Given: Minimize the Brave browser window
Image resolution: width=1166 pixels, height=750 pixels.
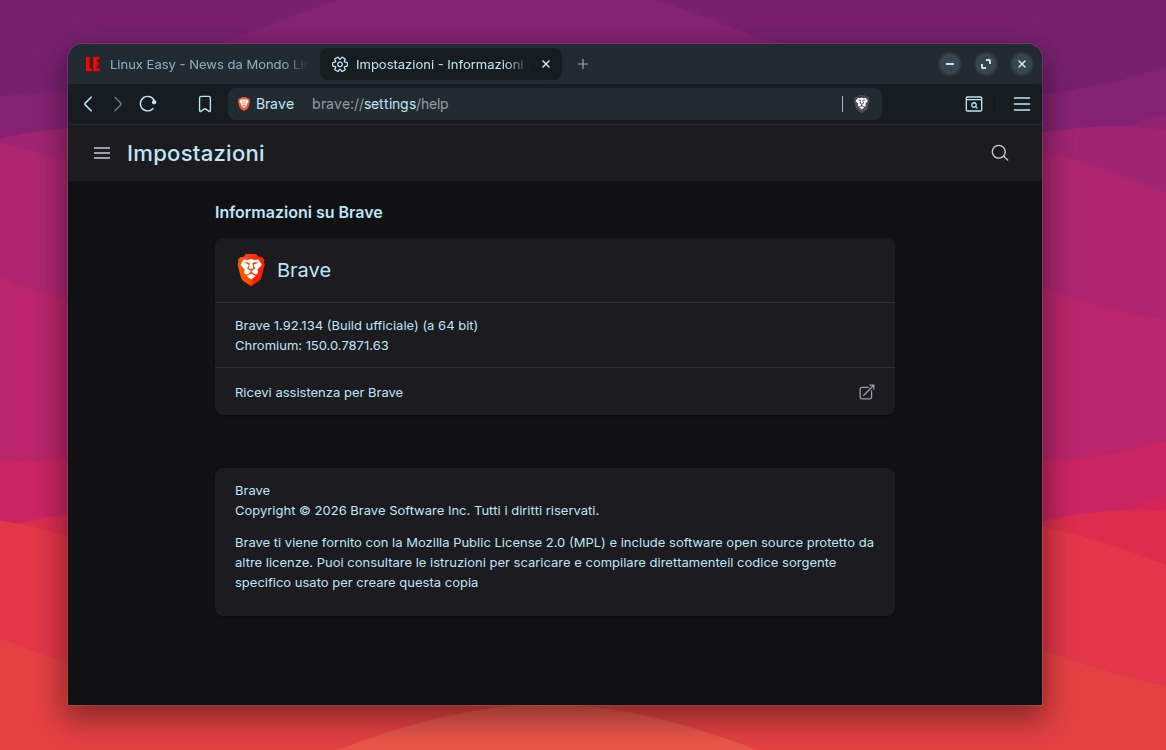Looking at the screenshot, I should tap(950, 65).
